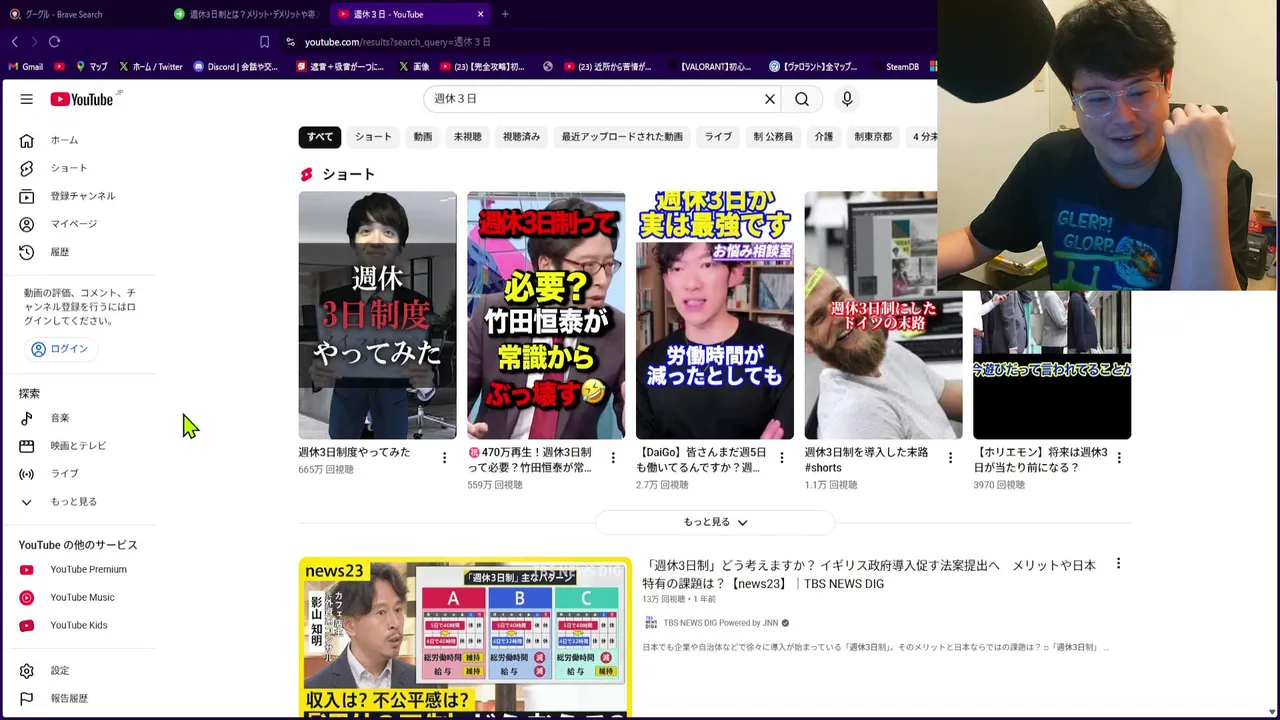
Task: Switch to the グーグル - Brave Search tab
Action: [80, 14]
